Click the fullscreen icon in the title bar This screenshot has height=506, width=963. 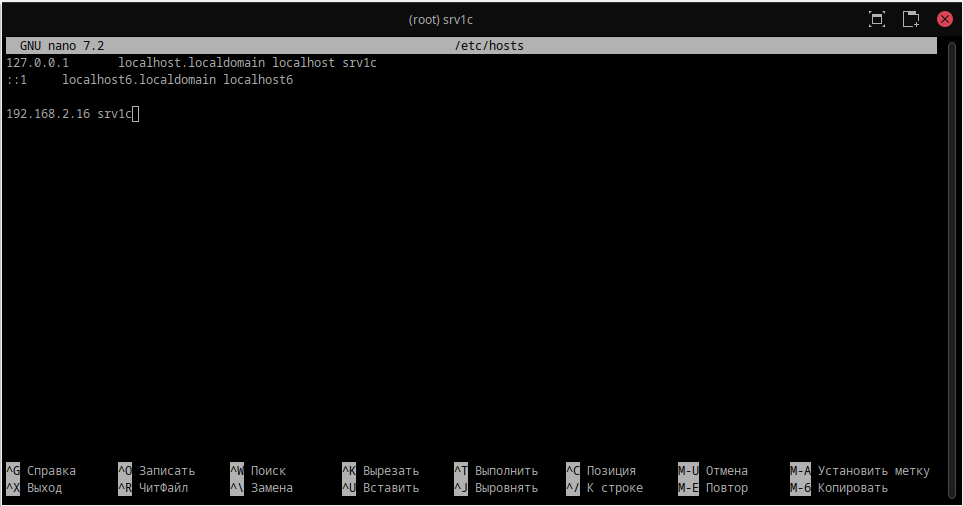pyautogui.click(x=877, y=19)
